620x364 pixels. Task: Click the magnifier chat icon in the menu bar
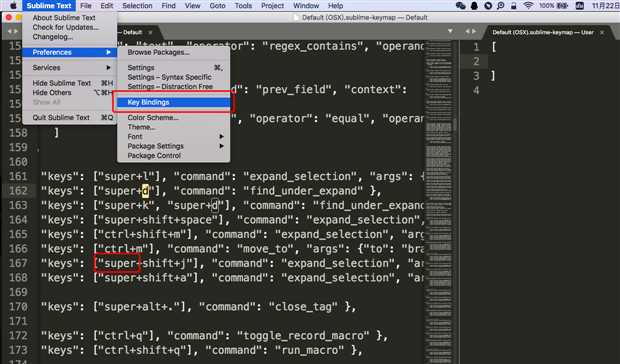click(501, 6)
